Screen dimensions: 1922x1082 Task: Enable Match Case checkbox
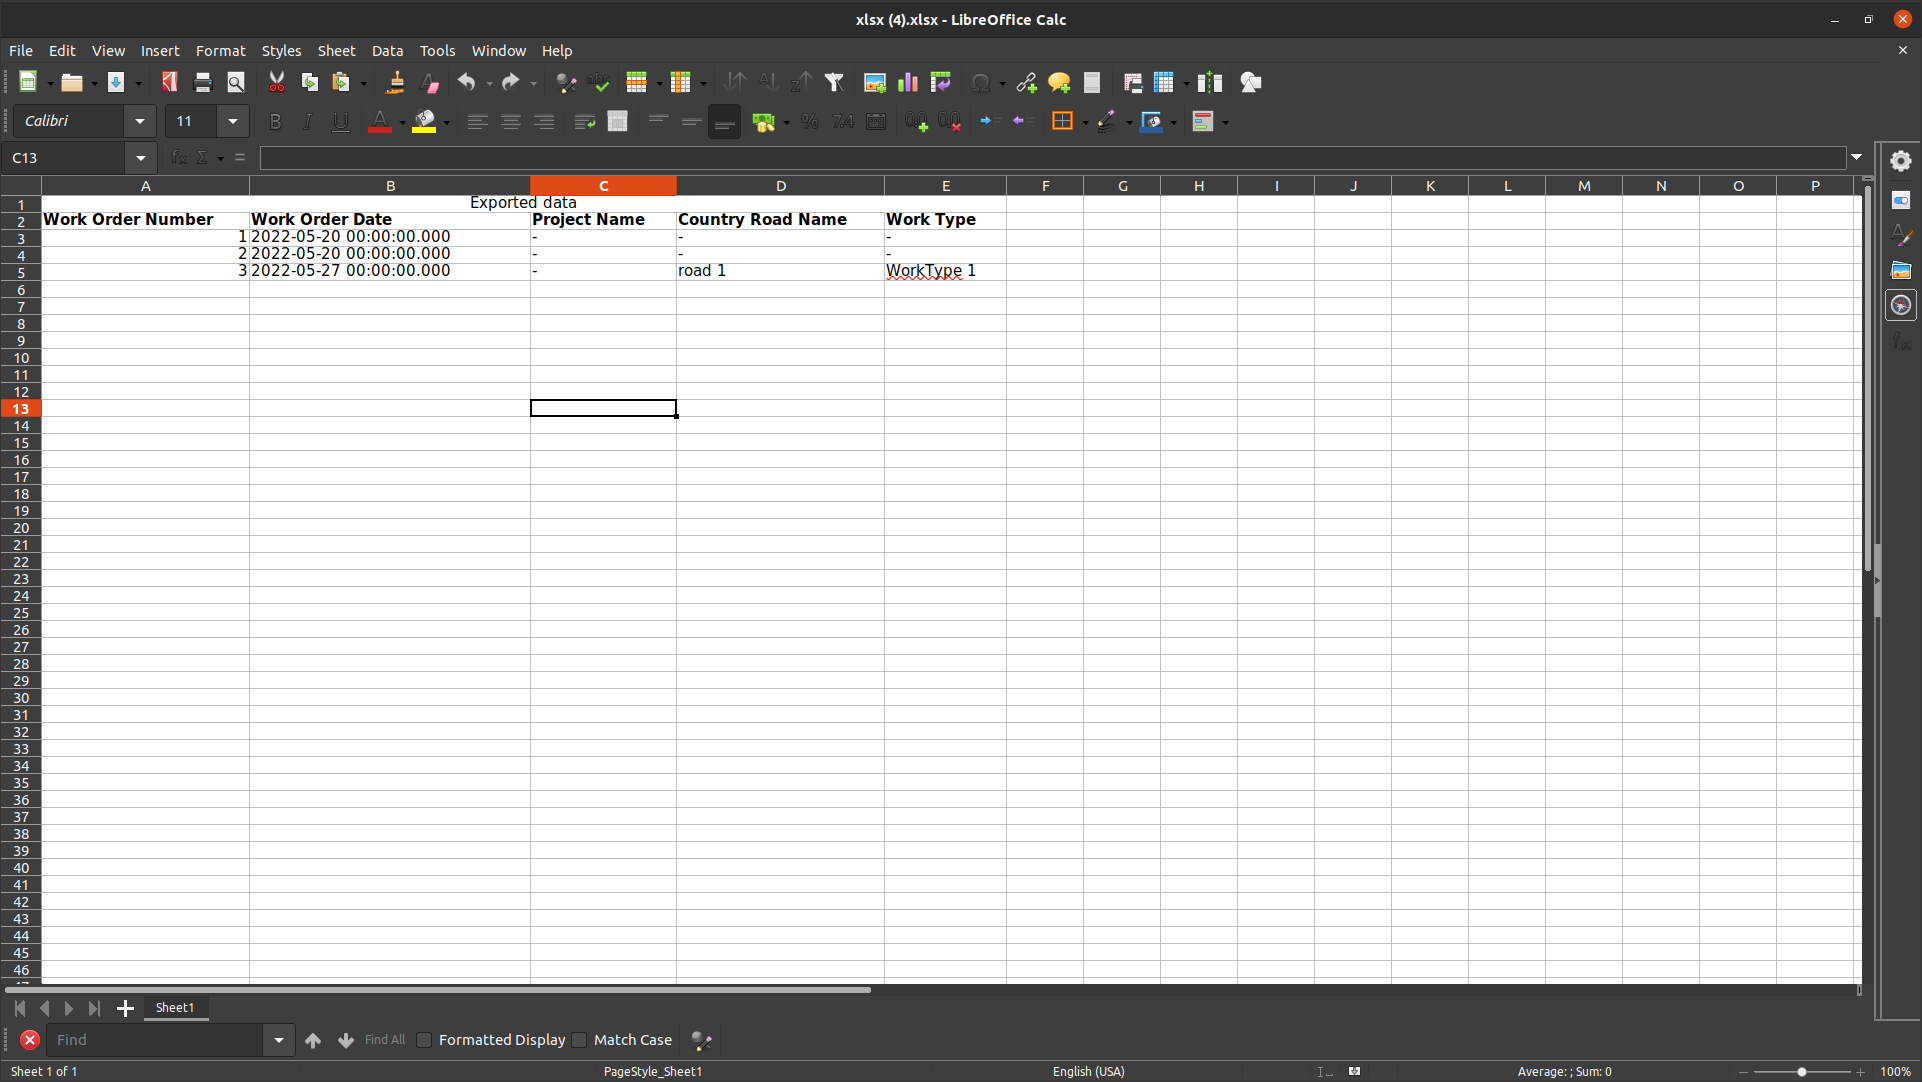pyautogui.click(x=580, y=1040)
